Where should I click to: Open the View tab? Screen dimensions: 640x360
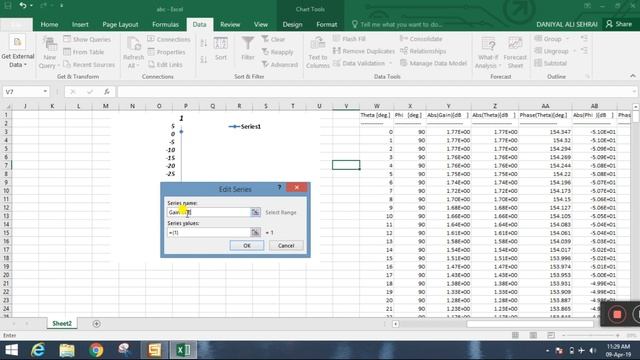[261, 24]
